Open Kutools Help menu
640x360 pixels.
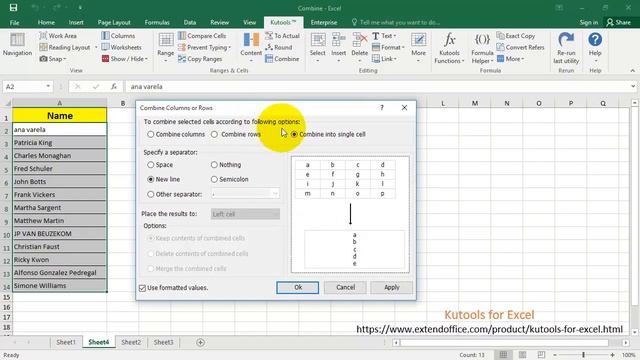pyautogui.click(x=595, y=46)
